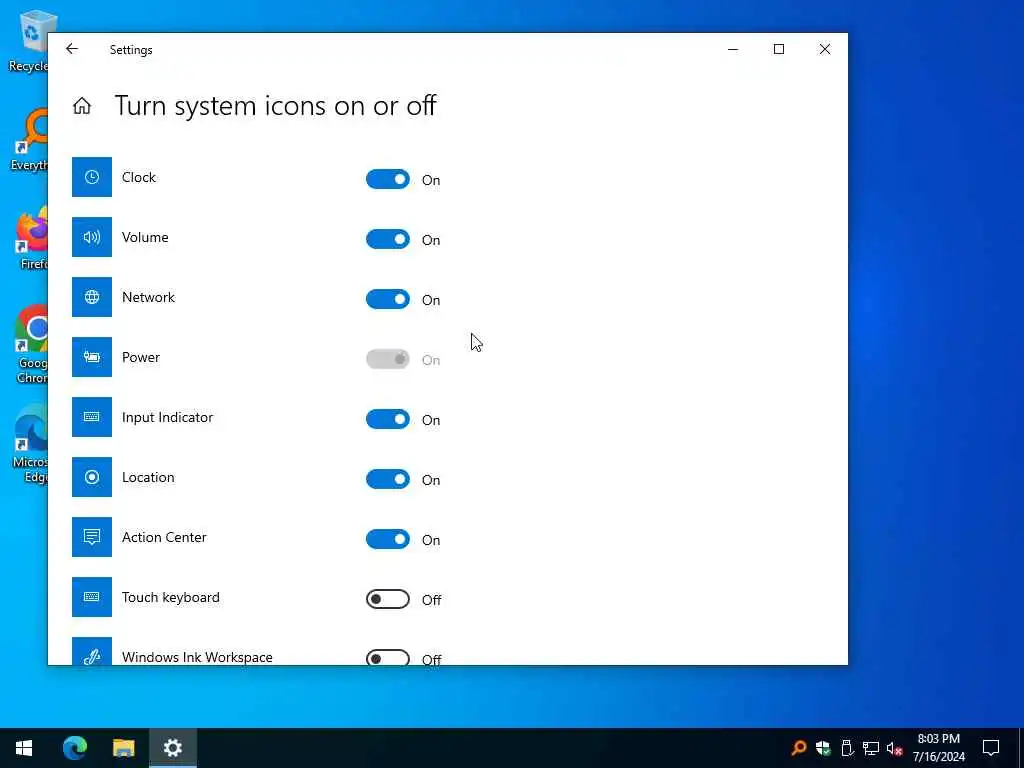Screen dimensions: 1024x768
Task: Click the 'Network' label text
Action: coord(148,298)
